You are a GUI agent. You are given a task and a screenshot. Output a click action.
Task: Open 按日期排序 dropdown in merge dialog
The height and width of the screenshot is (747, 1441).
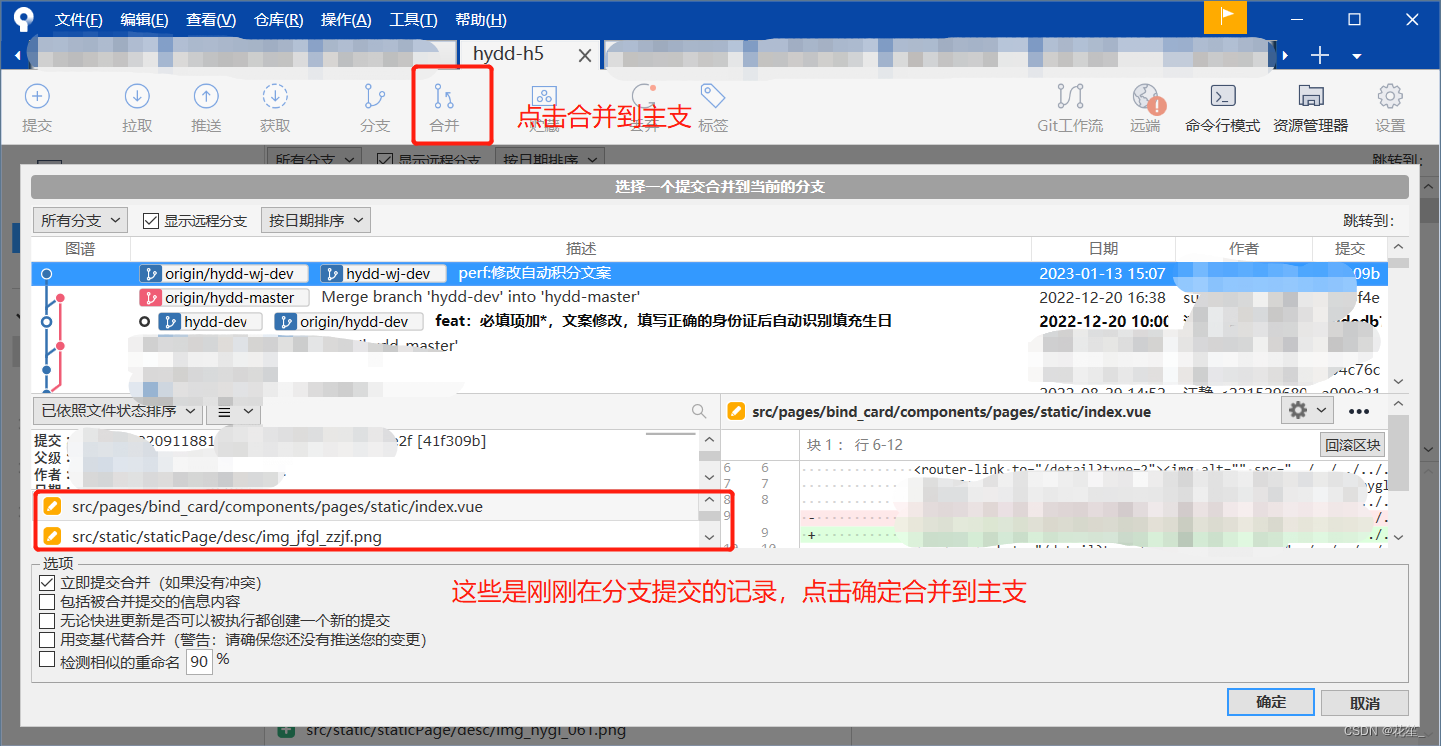pos(316,220)
